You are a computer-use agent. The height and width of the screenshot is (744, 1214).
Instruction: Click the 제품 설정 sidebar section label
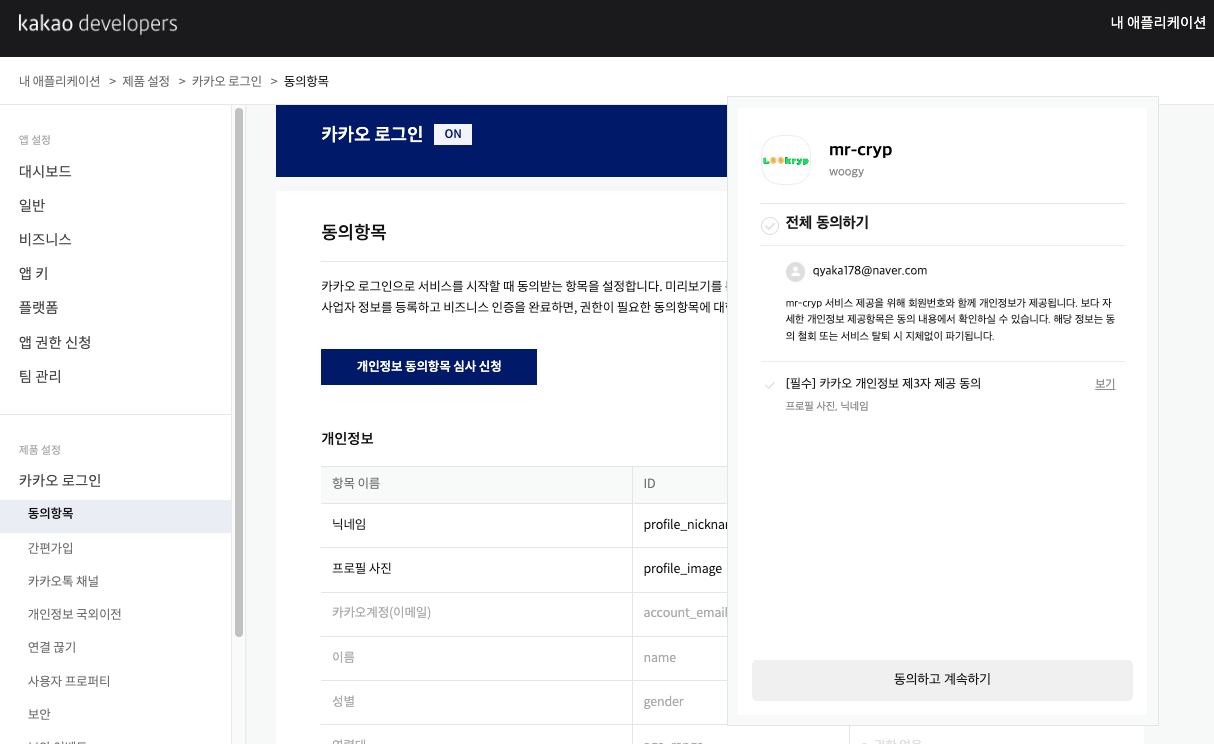40,450
